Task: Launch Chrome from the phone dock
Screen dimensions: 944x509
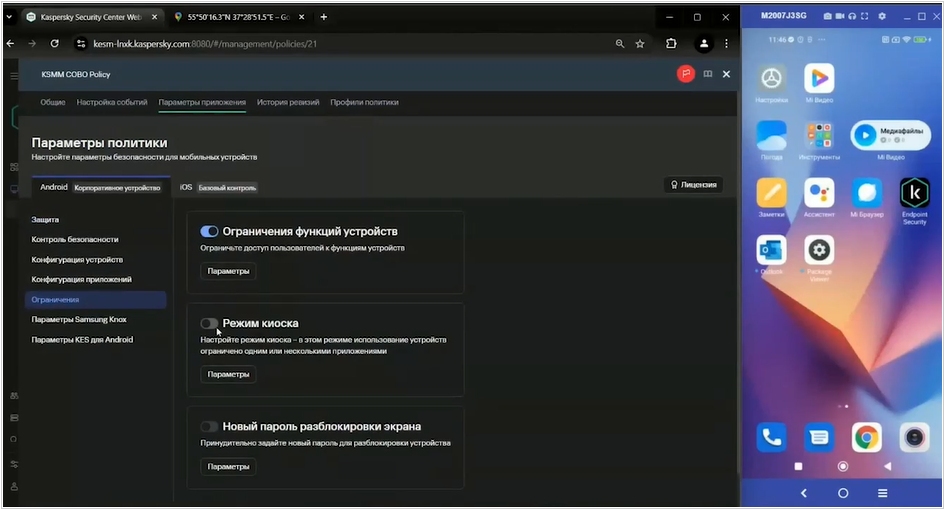Action: [x=866, y=437]
